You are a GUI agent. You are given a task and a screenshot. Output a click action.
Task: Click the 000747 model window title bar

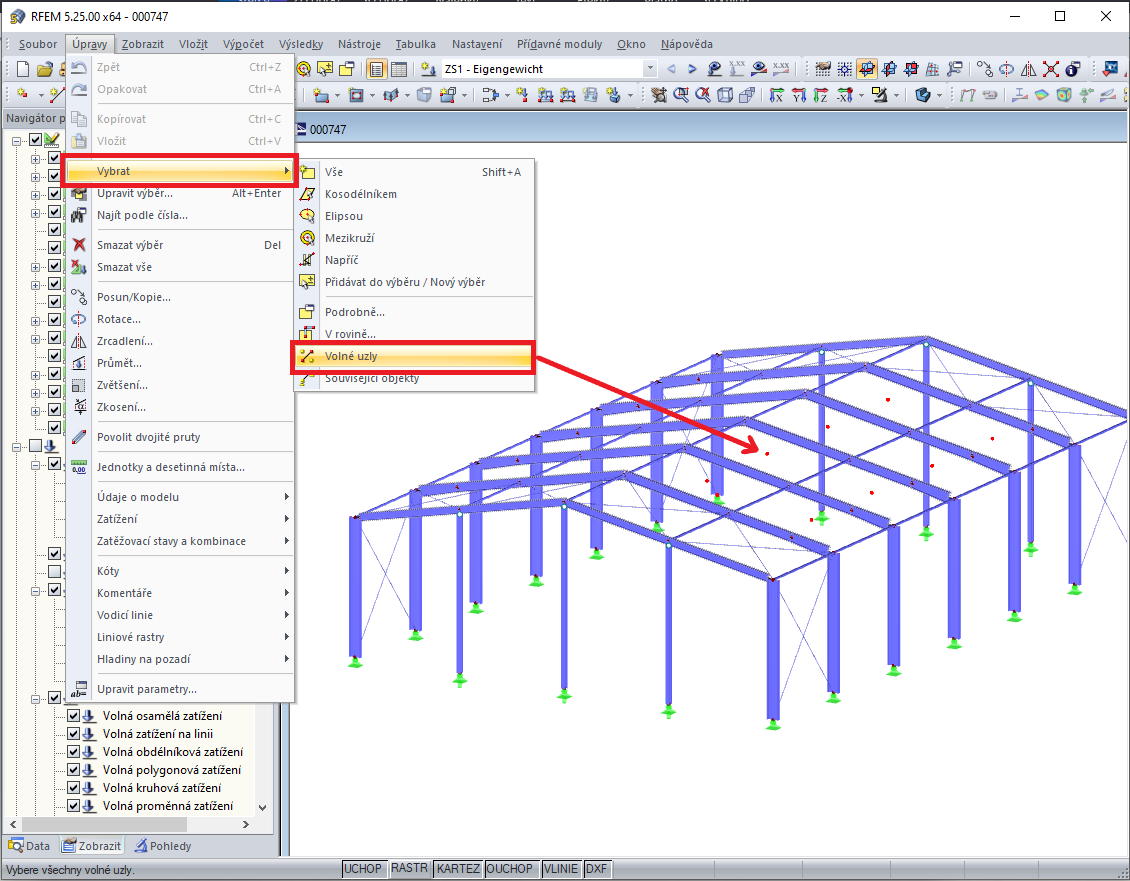pyautogui.click(x=710, y=130)
